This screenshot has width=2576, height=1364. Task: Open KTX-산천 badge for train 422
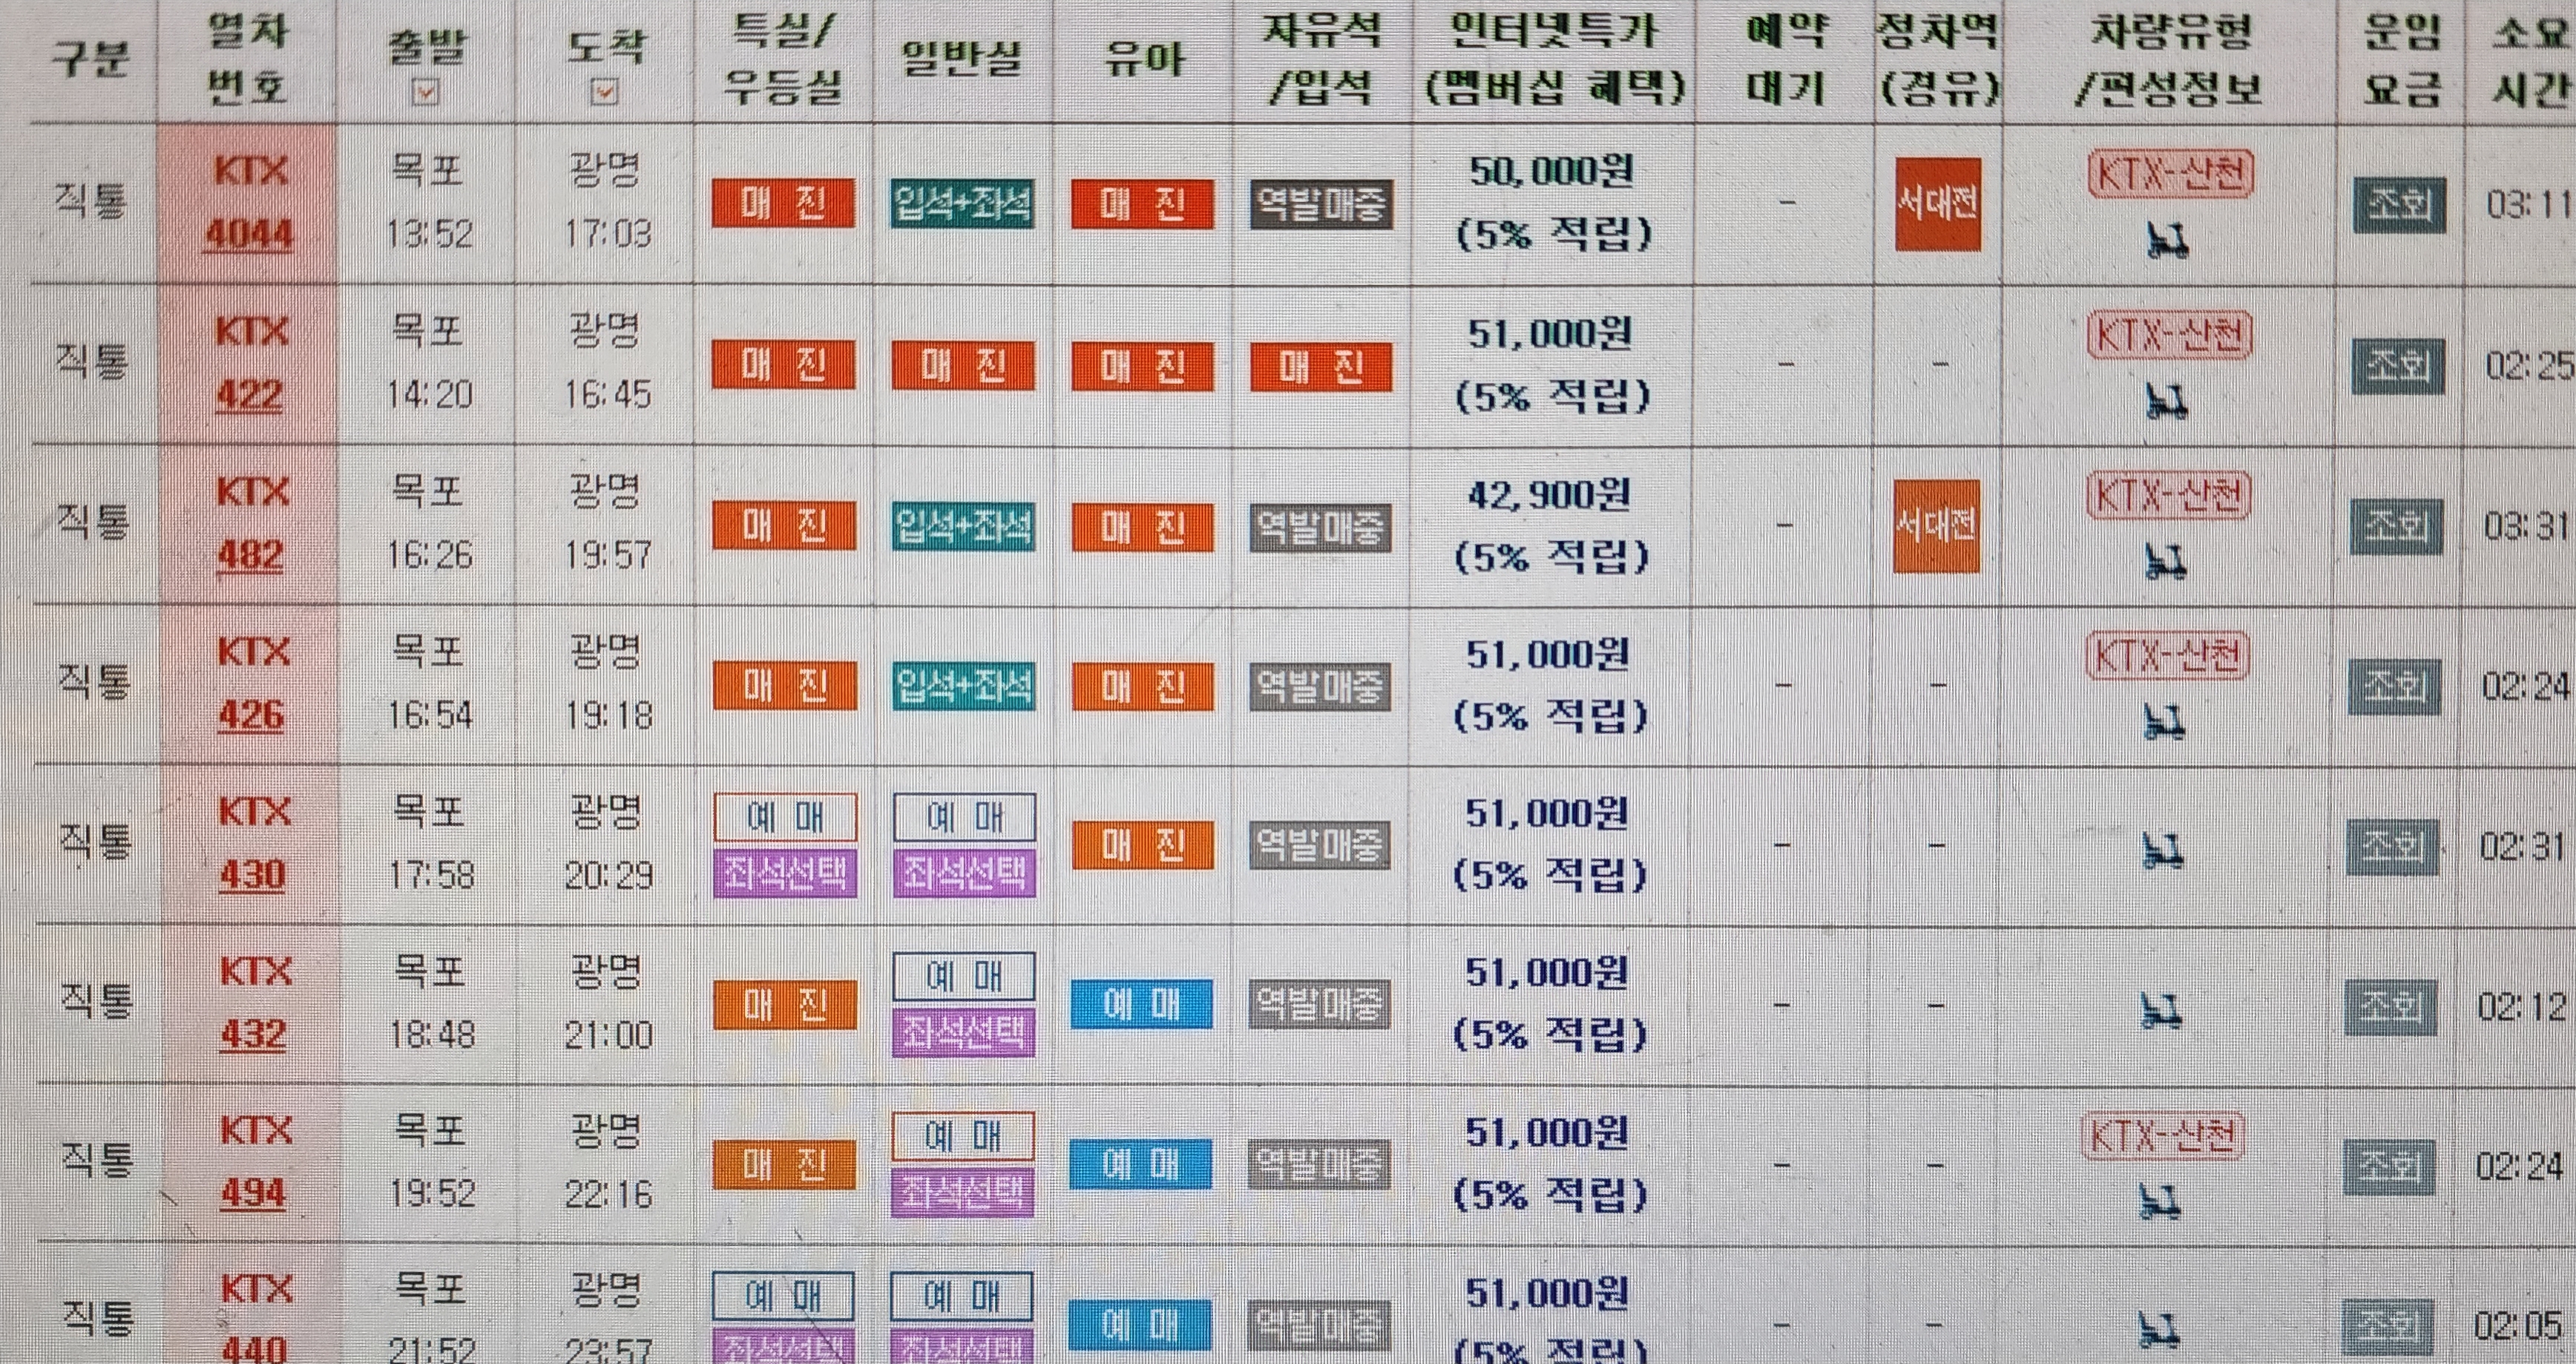[x=2169, y=335]
